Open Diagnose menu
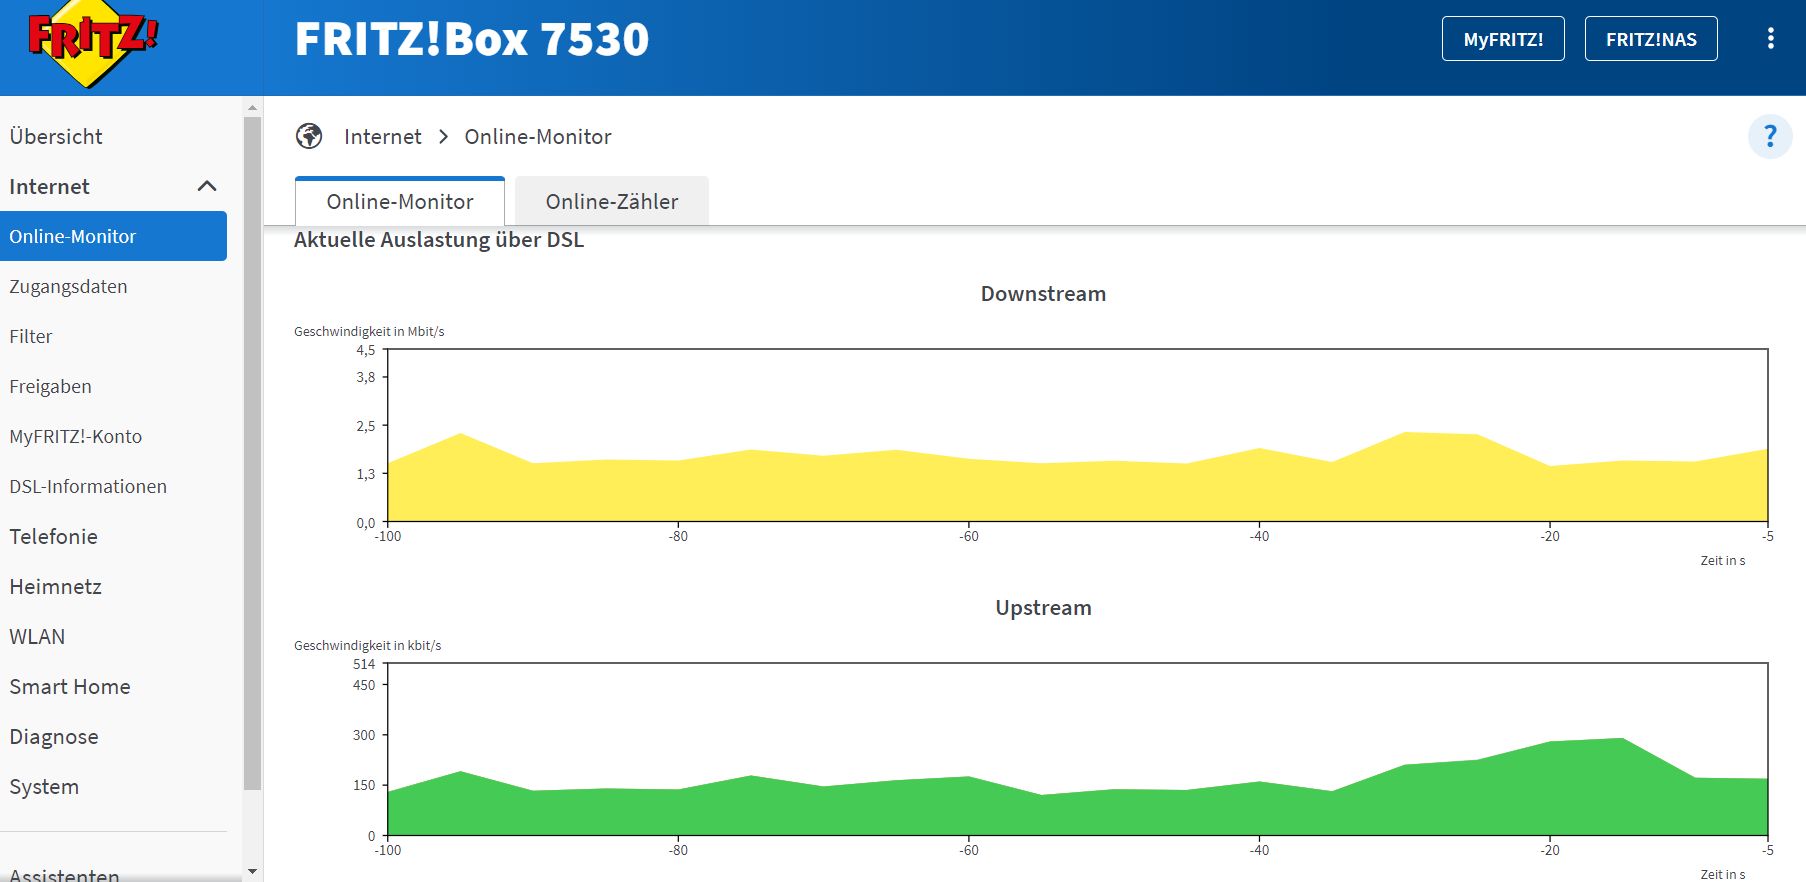The height and width of the screenshot is (882, 1806). [54, 736]
